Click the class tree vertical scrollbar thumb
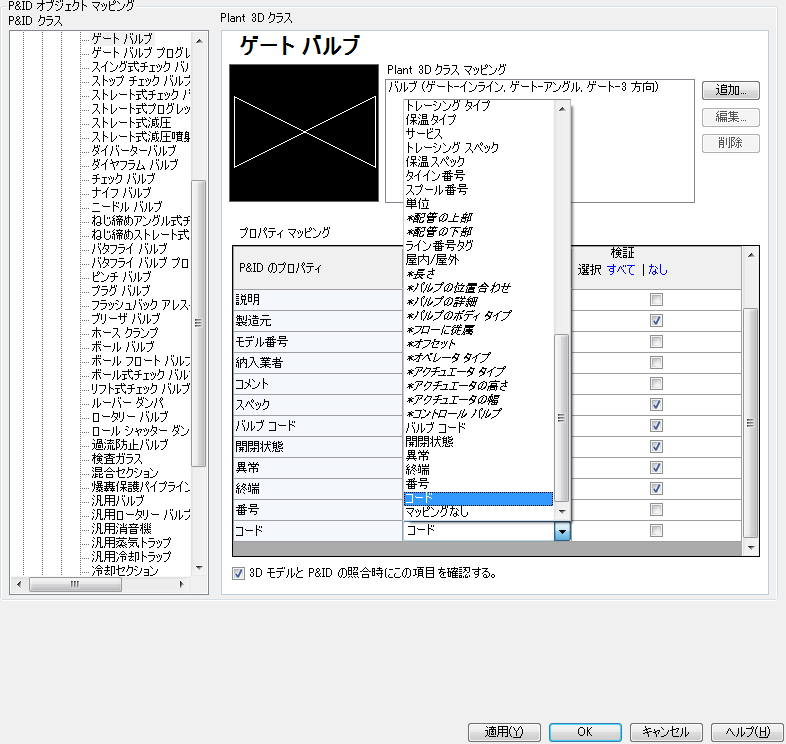The height and width of the screenshot is (744, 786). pyautogui.click(x=199, y=323)
